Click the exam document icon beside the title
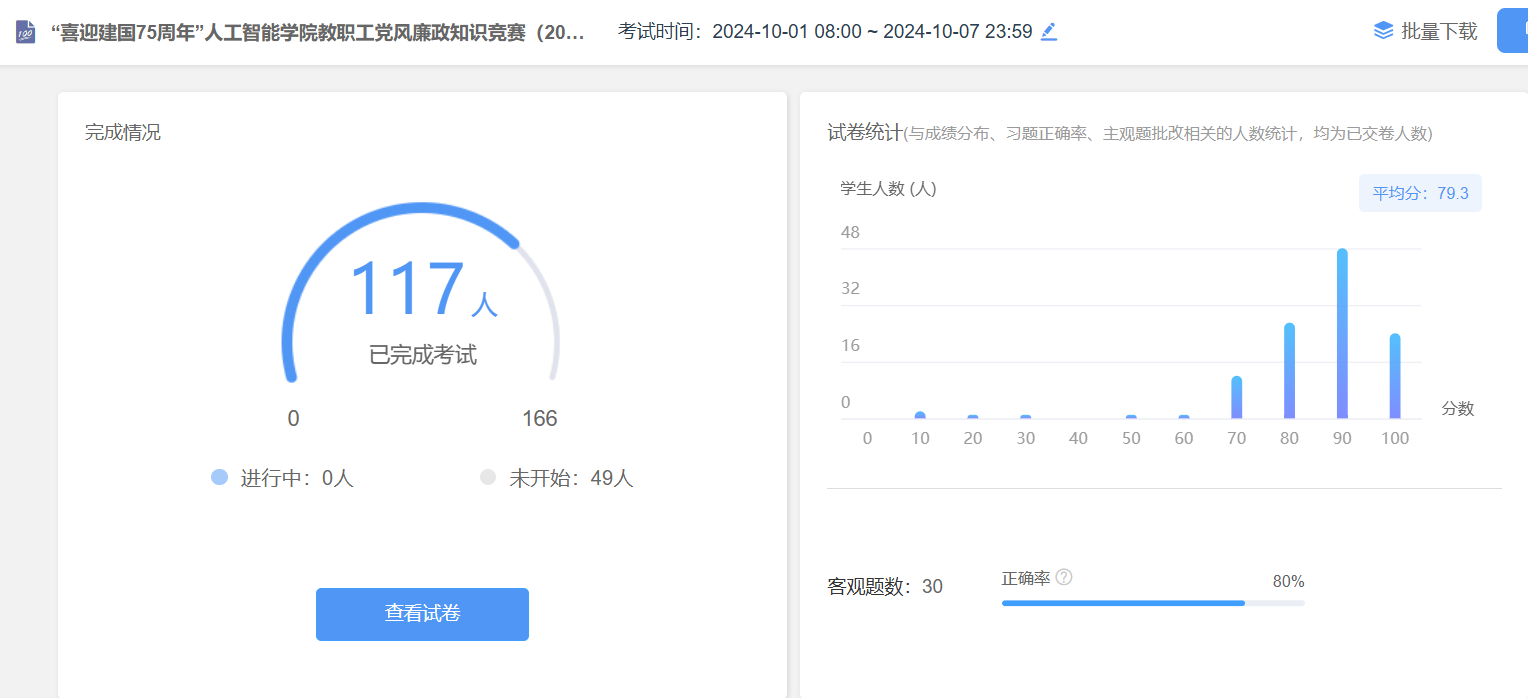This screenshot has width=1528, height=698. [x=25, y=32]
